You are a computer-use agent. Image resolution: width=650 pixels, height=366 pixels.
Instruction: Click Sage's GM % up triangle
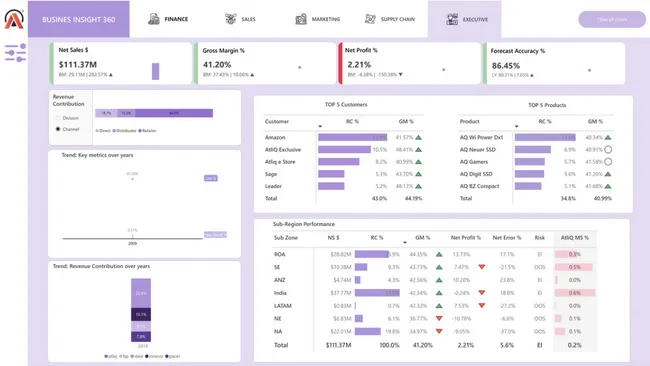pos(419,174)
